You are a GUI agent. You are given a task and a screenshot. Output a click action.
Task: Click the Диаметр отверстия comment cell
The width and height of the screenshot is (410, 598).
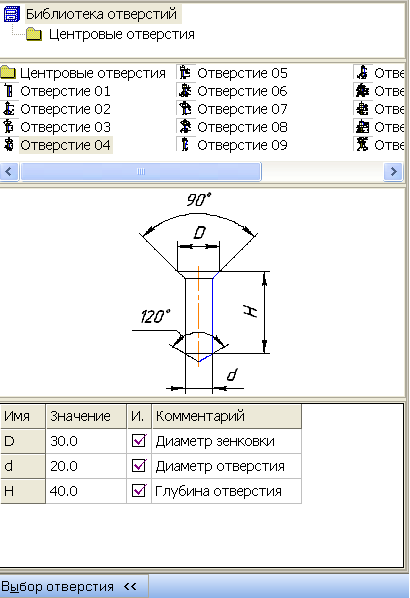click(x=227, y=466)
